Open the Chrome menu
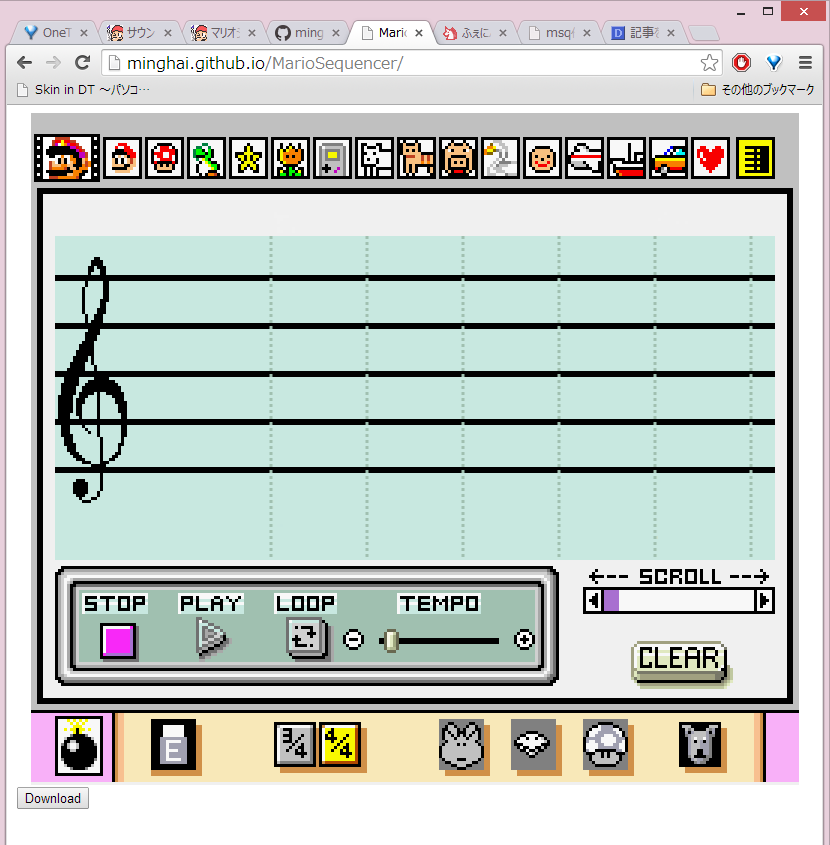Screen dimensions: 830x845 coord(805,62)
